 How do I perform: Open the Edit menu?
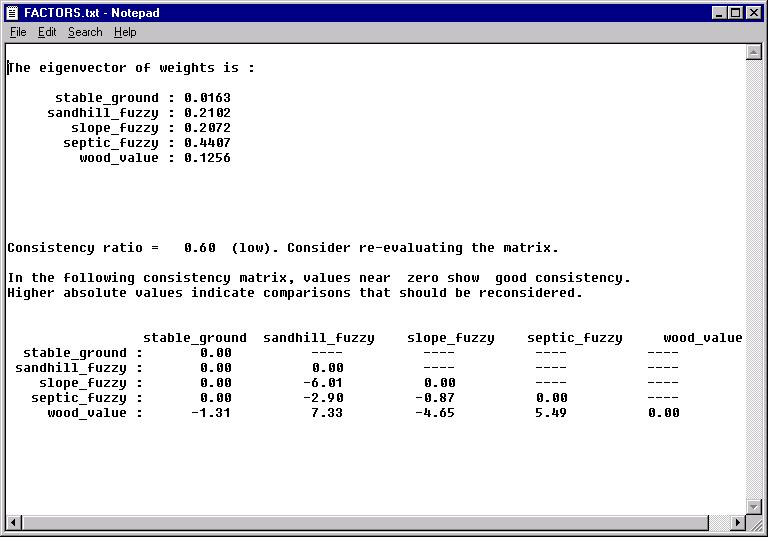tap(47, 32)
